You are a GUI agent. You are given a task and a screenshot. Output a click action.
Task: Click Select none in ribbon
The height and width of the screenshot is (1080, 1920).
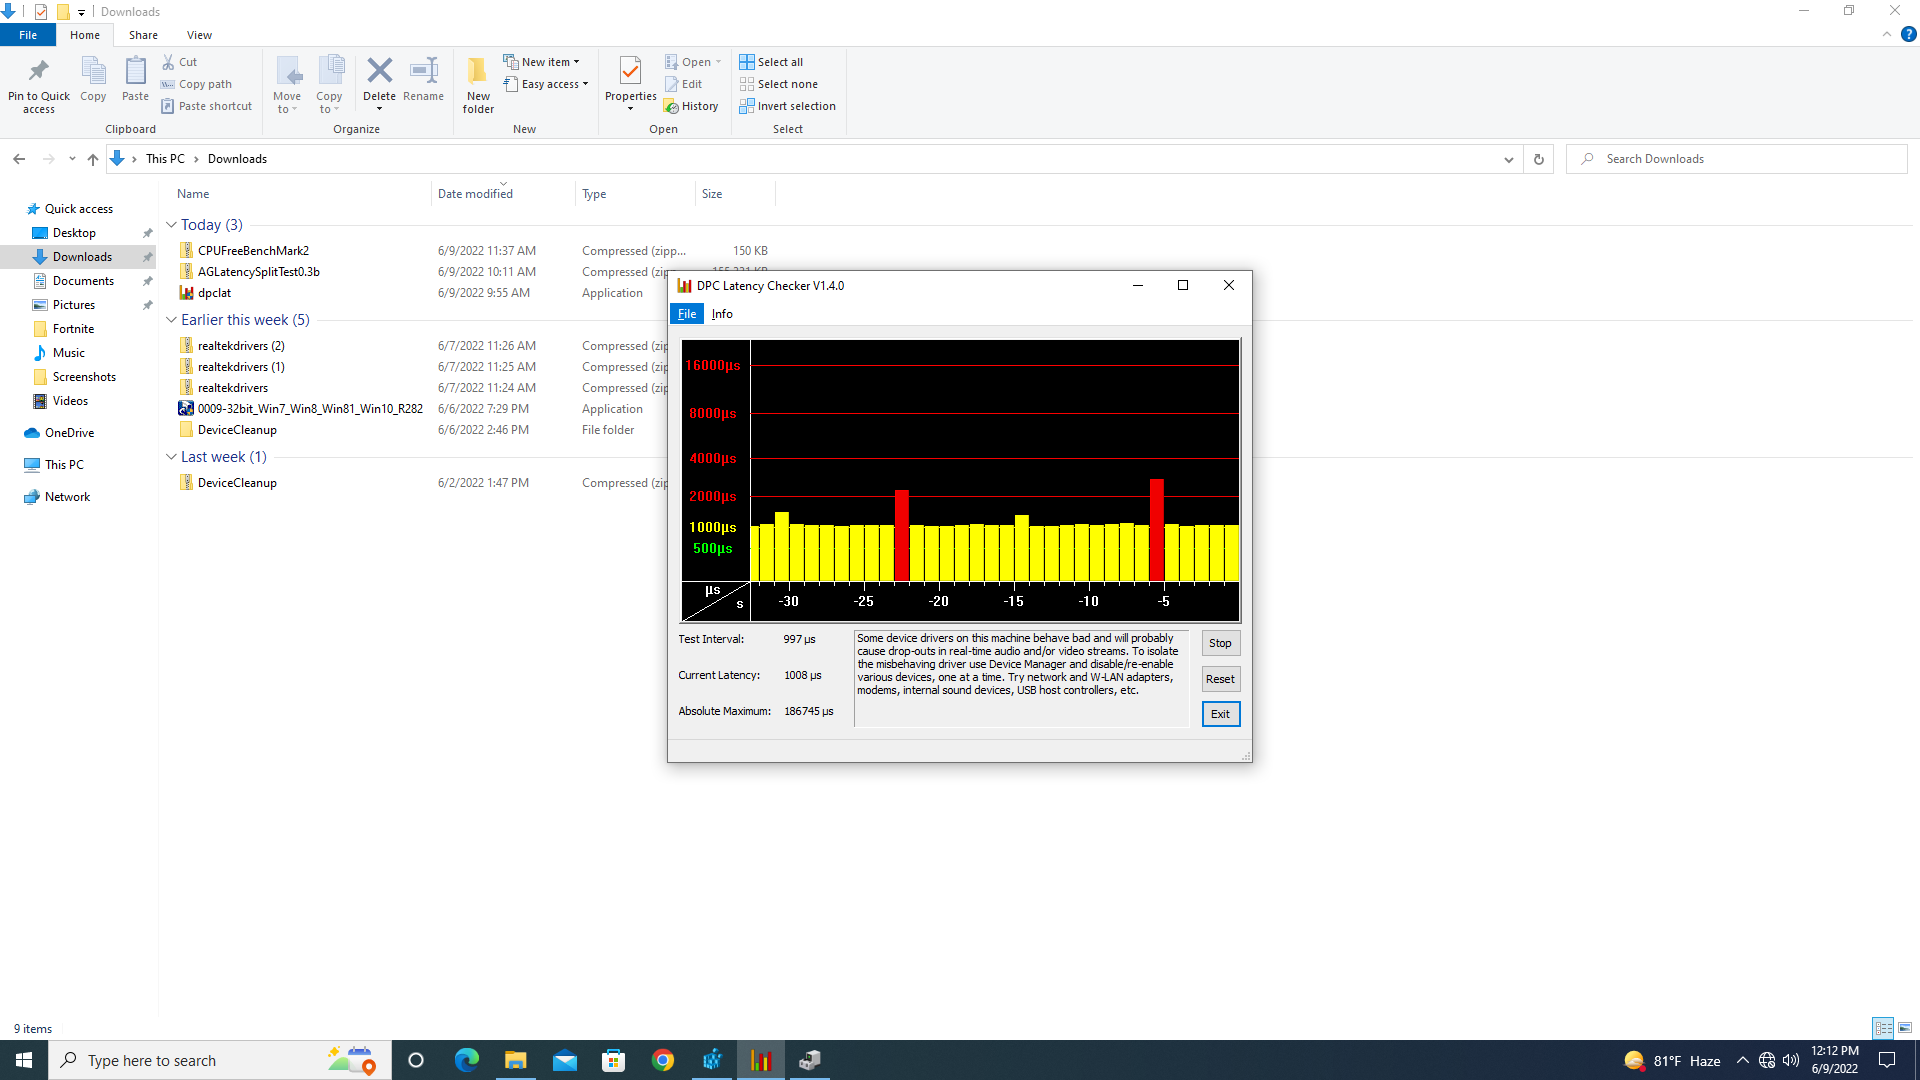coord(778,84)
